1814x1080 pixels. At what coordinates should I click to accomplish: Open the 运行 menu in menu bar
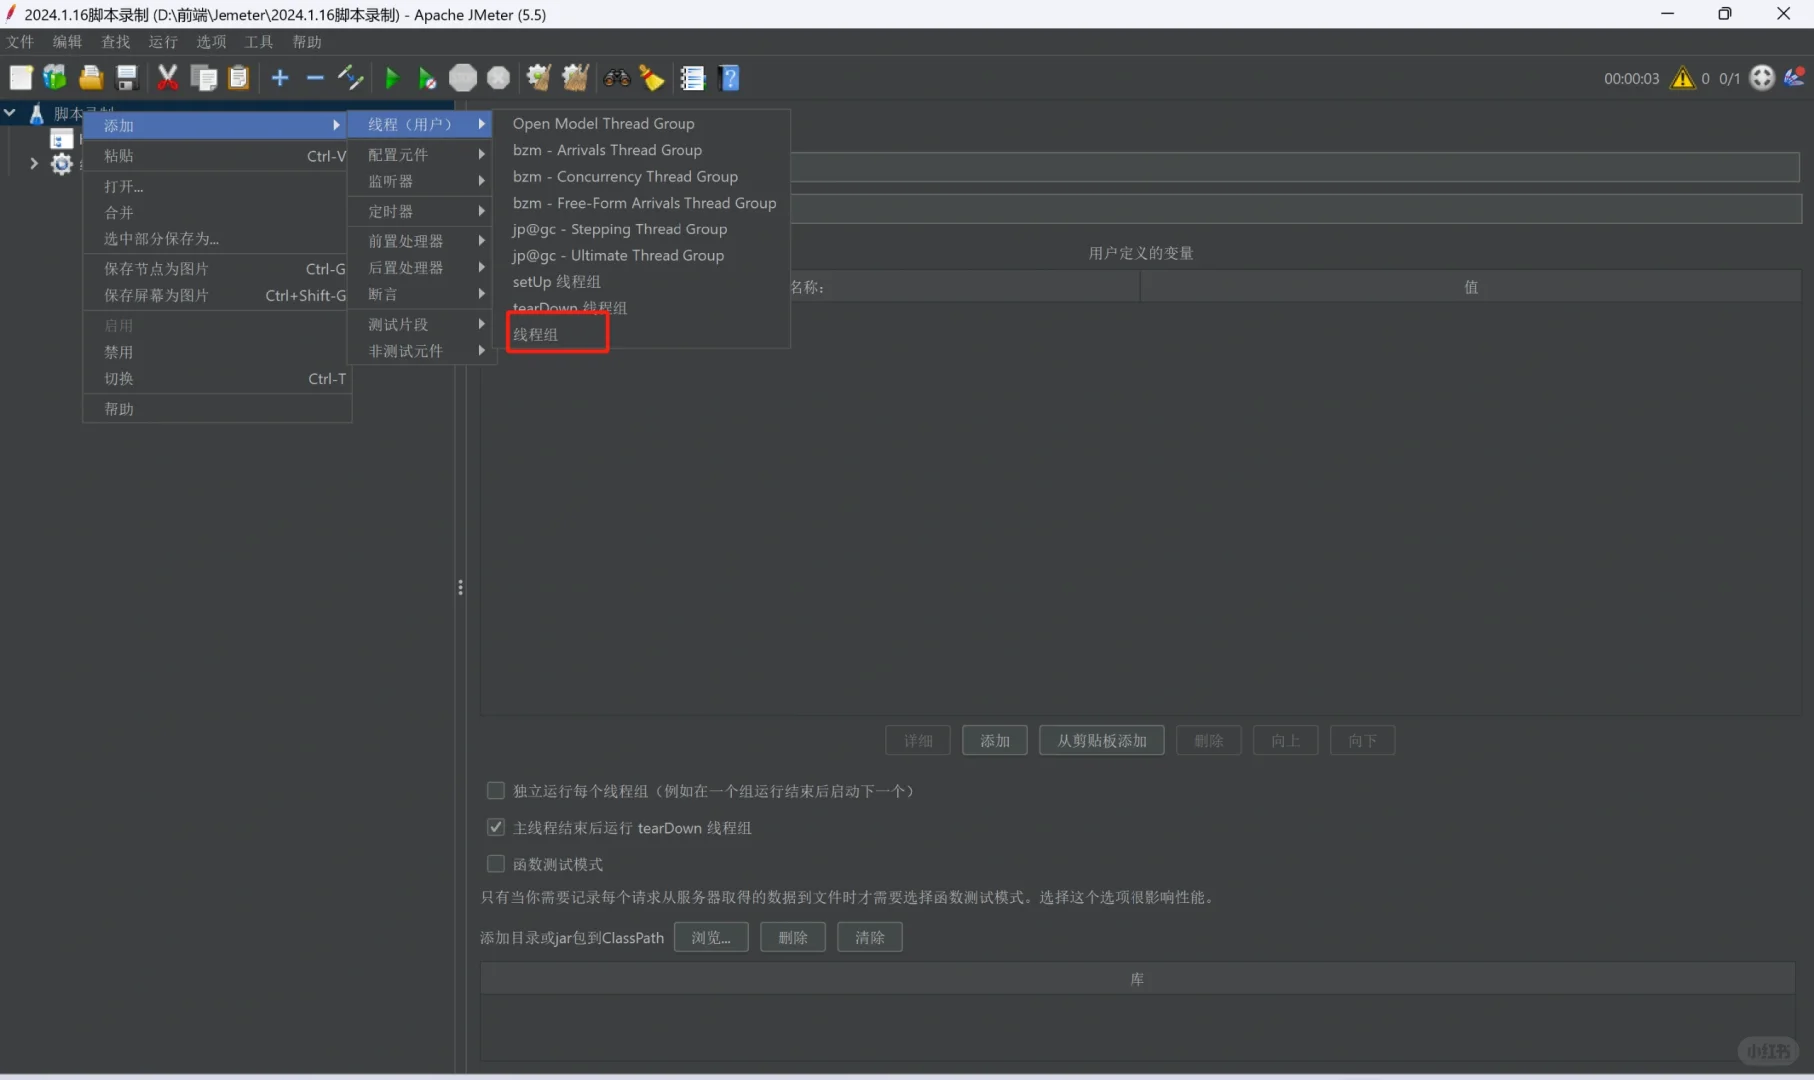point(163,42)
